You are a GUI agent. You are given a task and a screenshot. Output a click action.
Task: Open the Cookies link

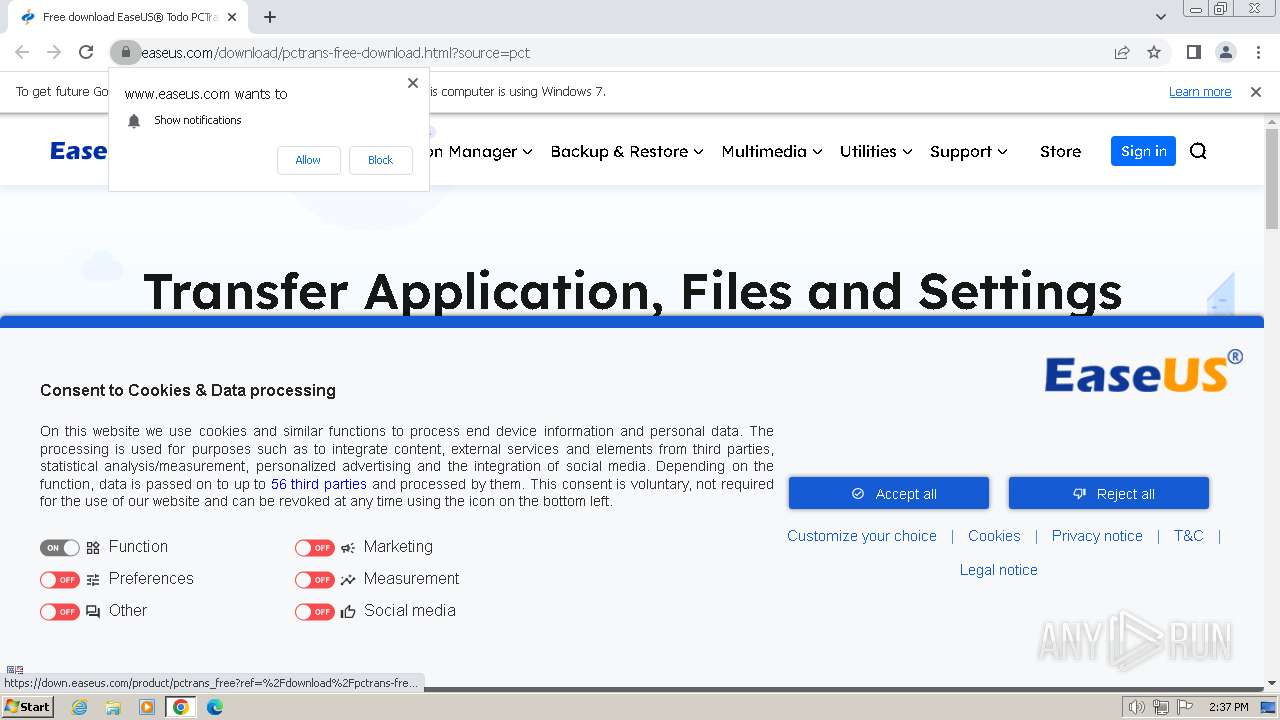click(x=994, y=536)
